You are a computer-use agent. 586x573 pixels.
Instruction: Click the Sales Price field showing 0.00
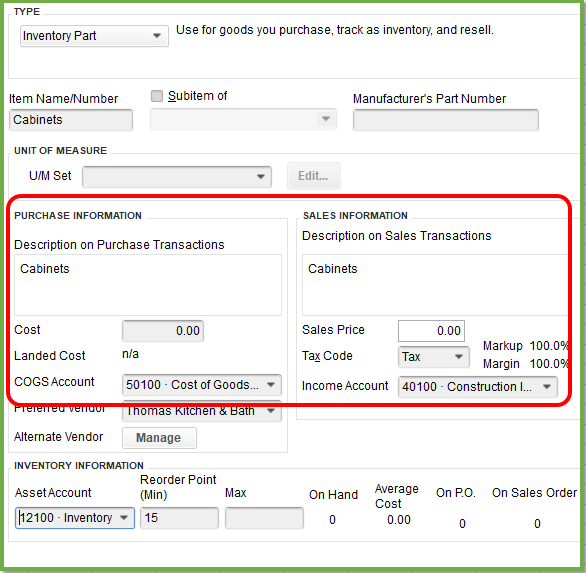point(431,331)
